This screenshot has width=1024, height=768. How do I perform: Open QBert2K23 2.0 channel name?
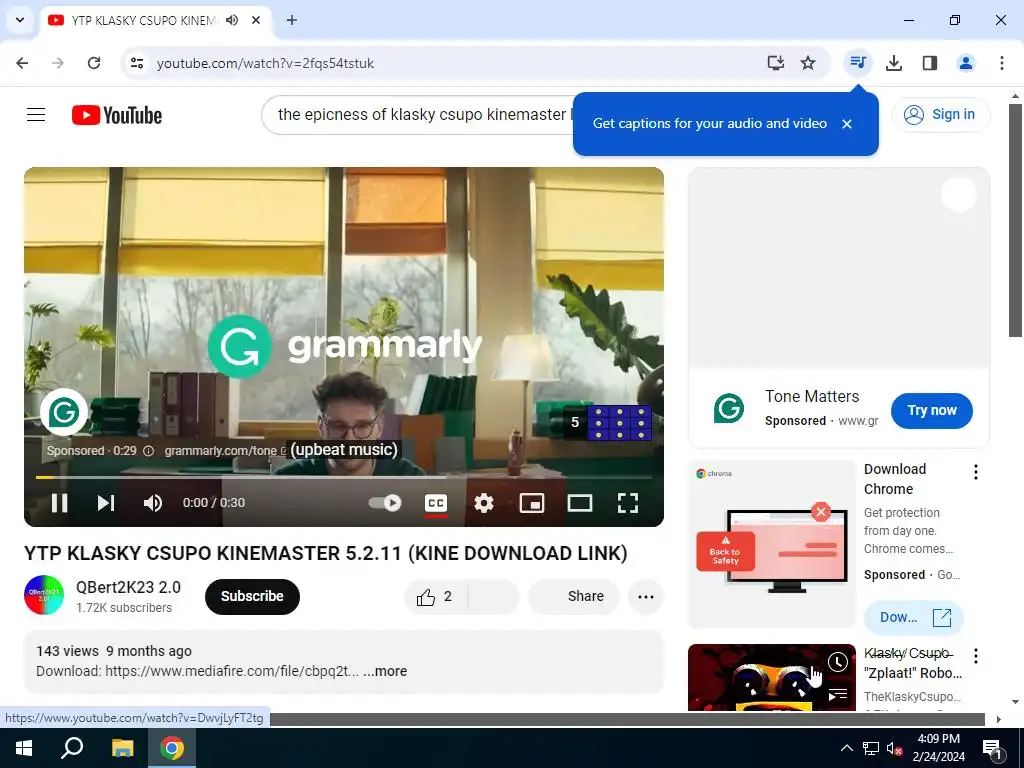[x=128, y=587]
